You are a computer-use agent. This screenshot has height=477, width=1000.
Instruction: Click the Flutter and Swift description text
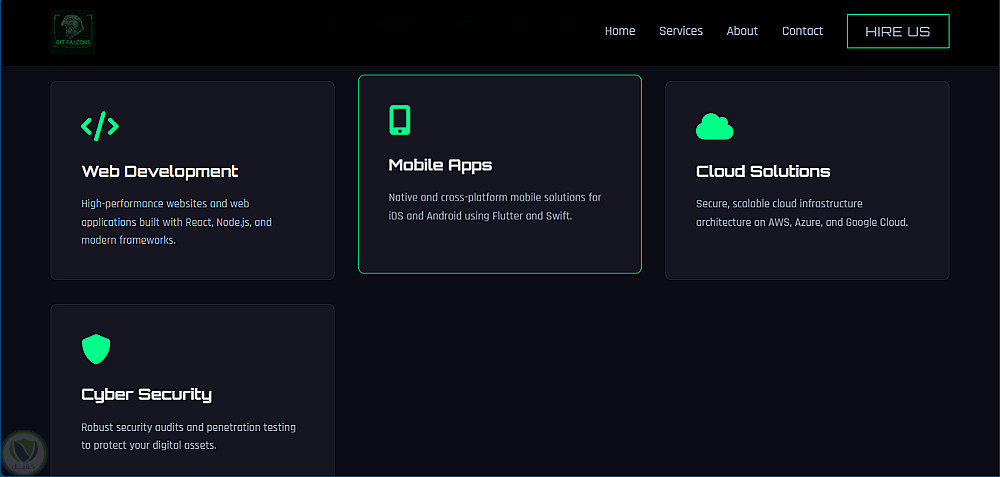pos(495,206)
